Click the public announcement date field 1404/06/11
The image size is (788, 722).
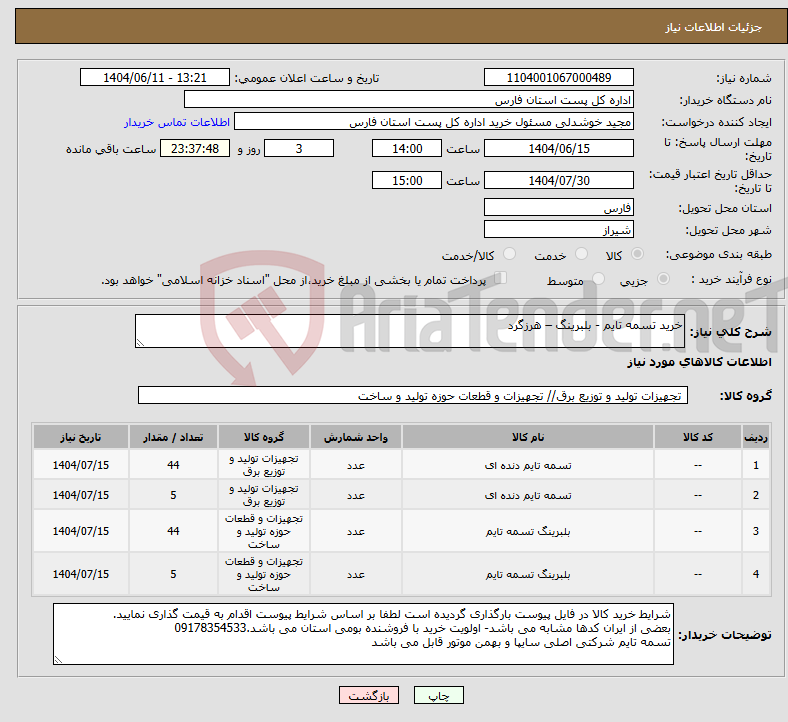pos(155,78)
